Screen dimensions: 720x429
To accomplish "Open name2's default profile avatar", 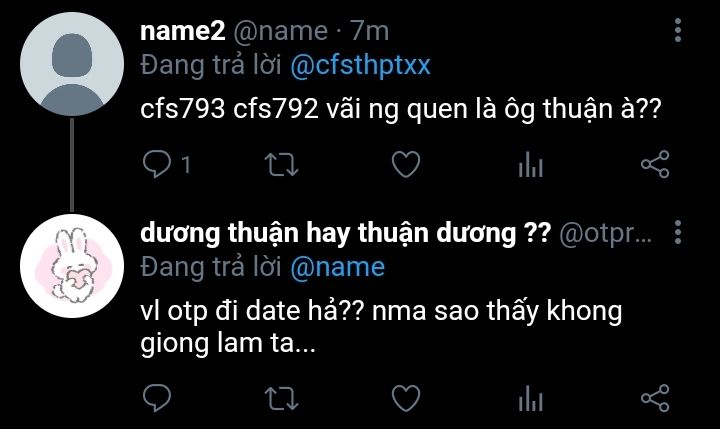I will pos(72,64).
